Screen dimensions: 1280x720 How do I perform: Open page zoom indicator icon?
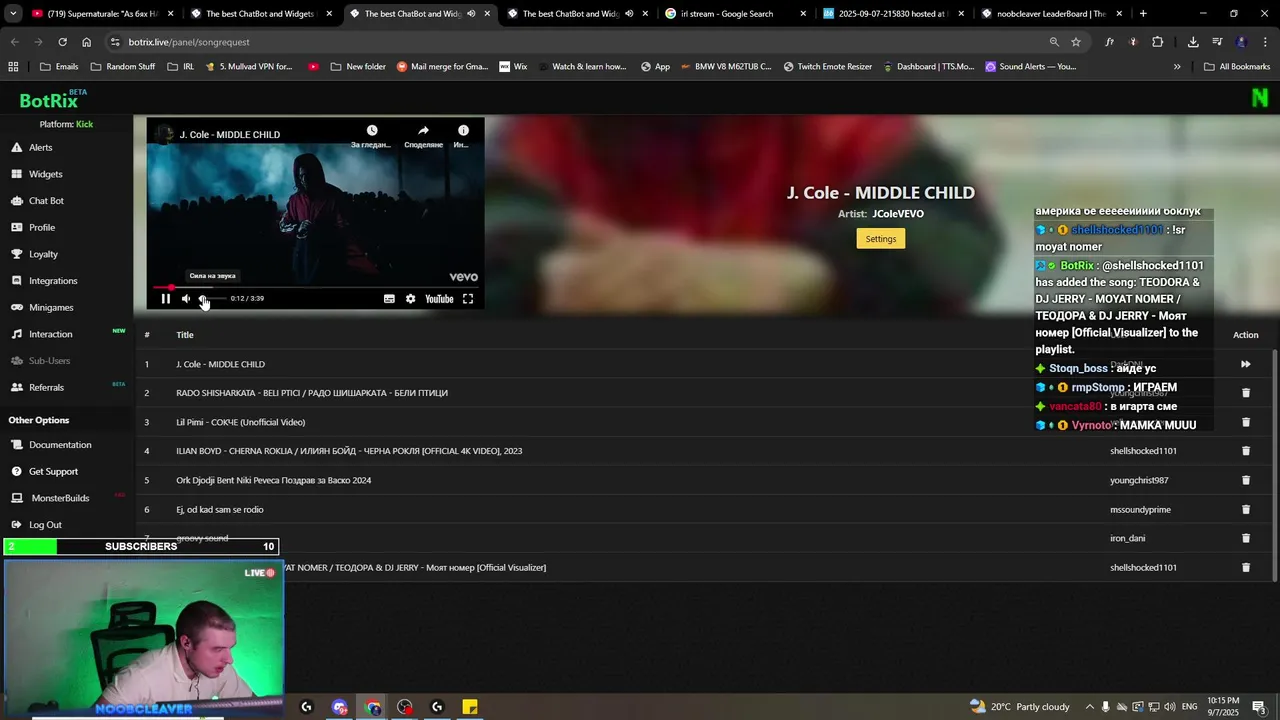[1053, 42]
